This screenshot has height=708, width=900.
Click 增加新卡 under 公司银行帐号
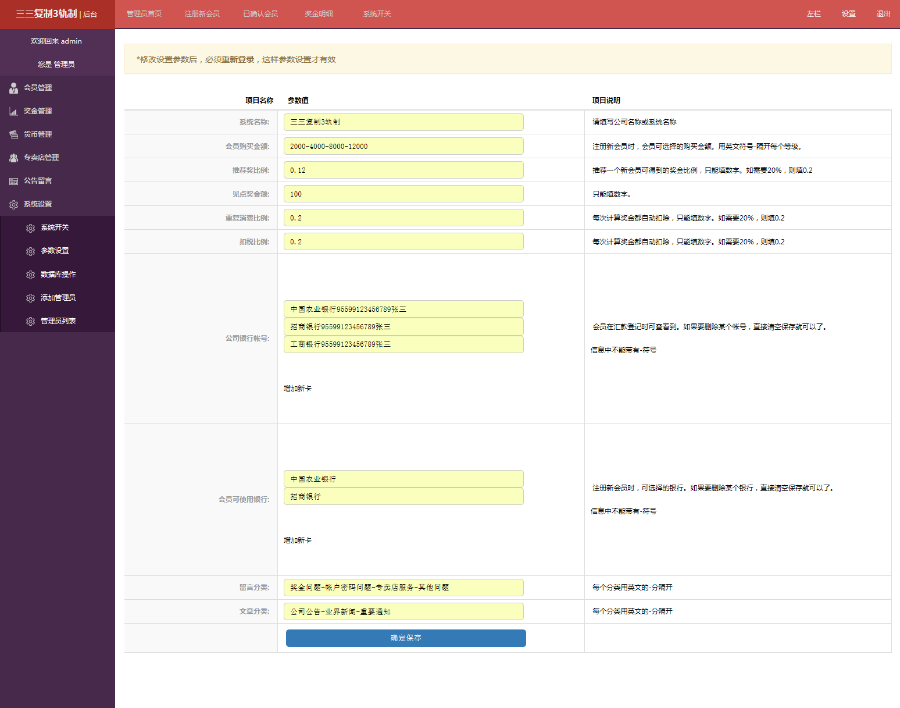[x=298, y=388]
